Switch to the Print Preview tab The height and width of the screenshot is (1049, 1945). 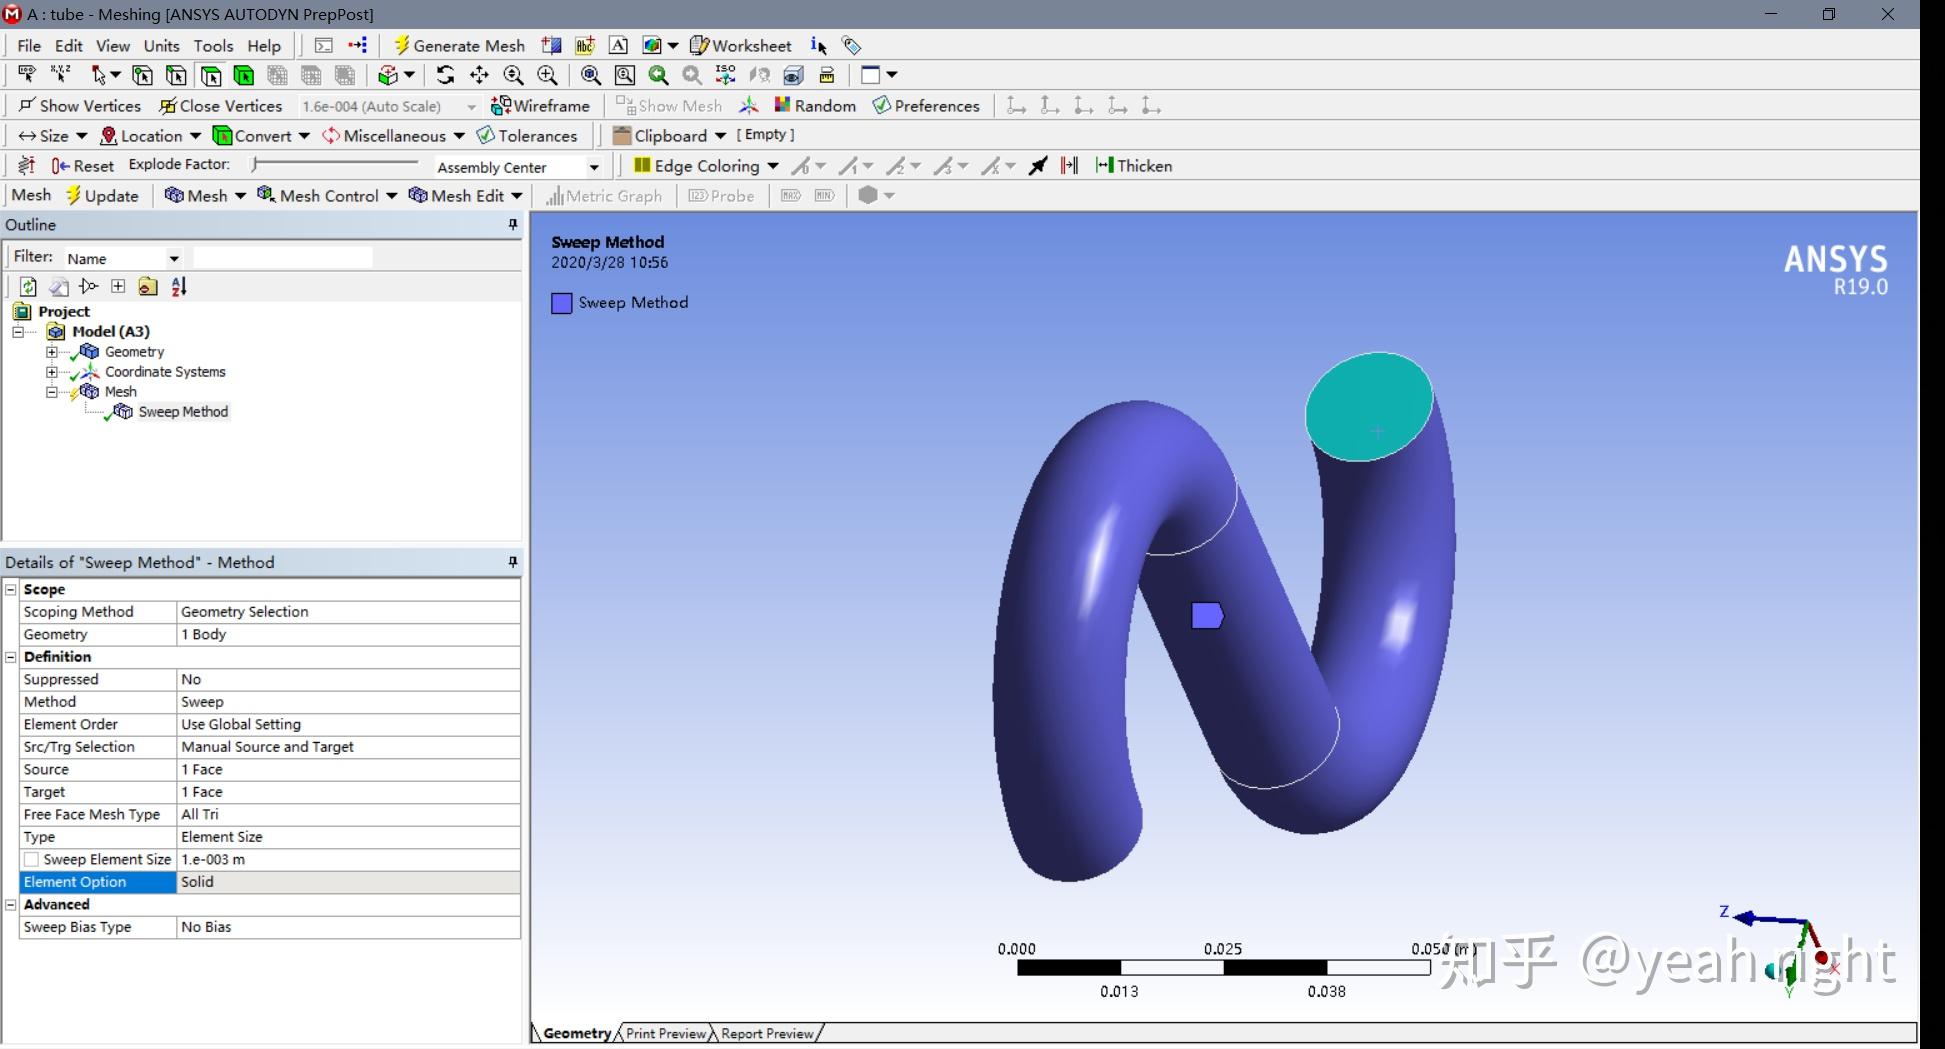665,1034
